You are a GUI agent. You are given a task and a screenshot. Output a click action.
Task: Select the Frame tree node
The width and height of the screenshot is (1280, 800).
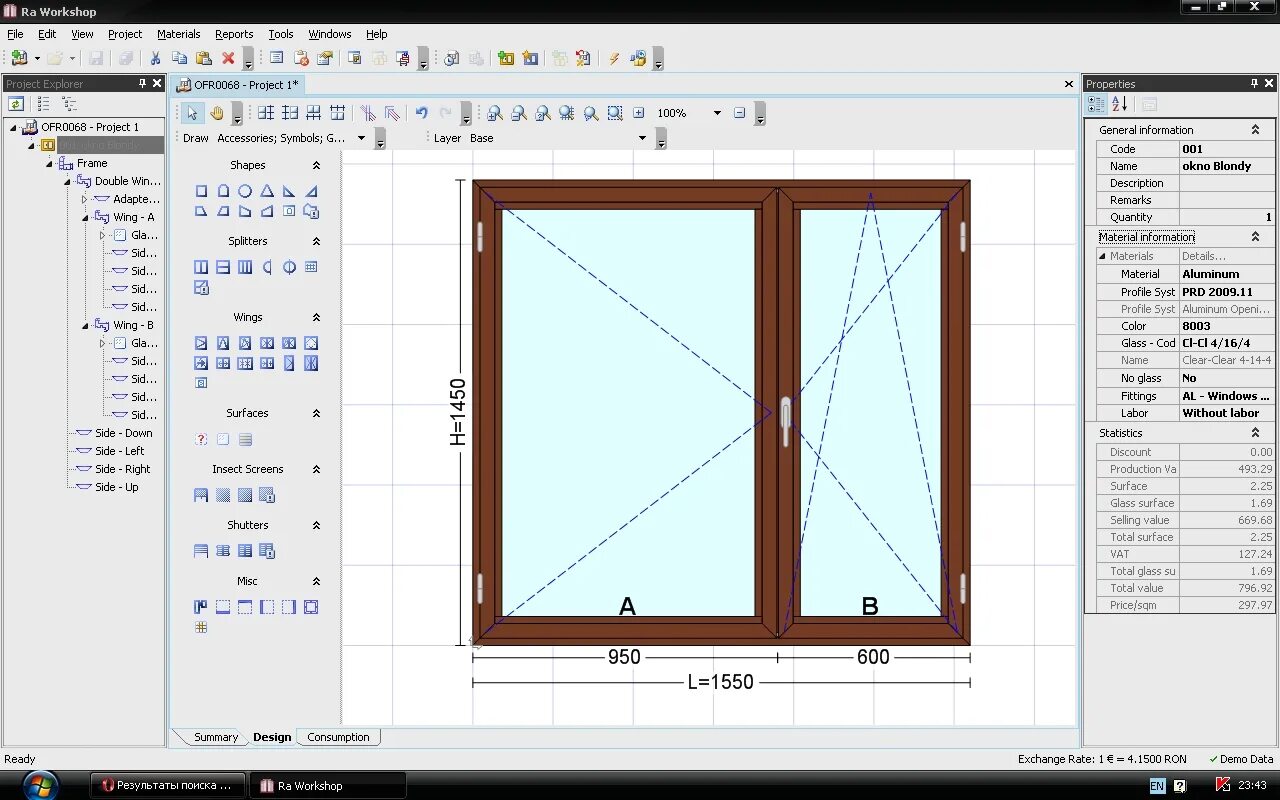[92, 163]
